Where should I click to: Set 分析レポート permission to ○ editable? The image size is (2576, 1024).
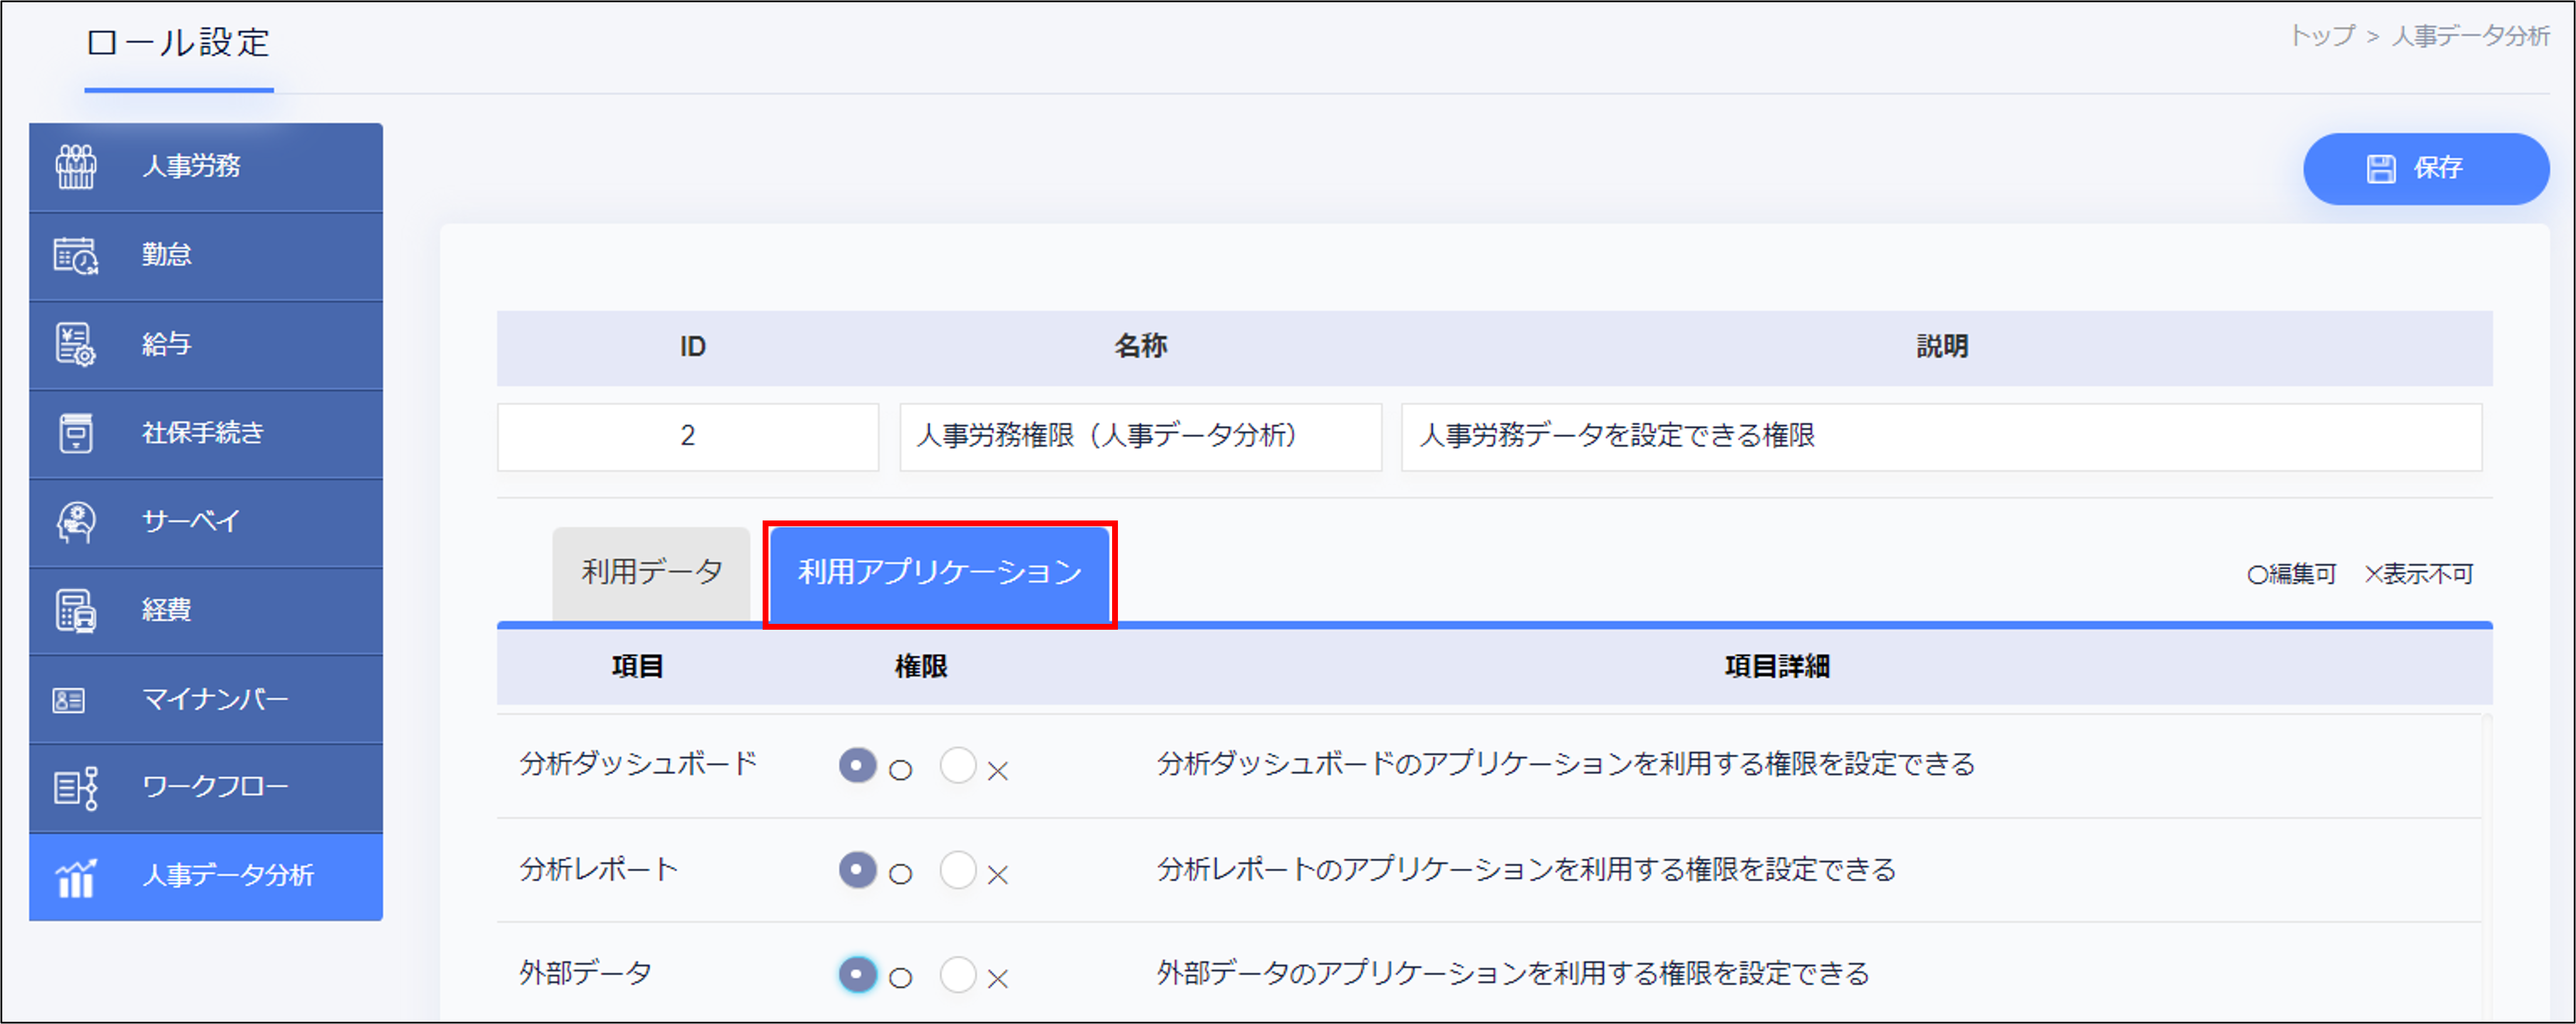(x=857, y=870)
